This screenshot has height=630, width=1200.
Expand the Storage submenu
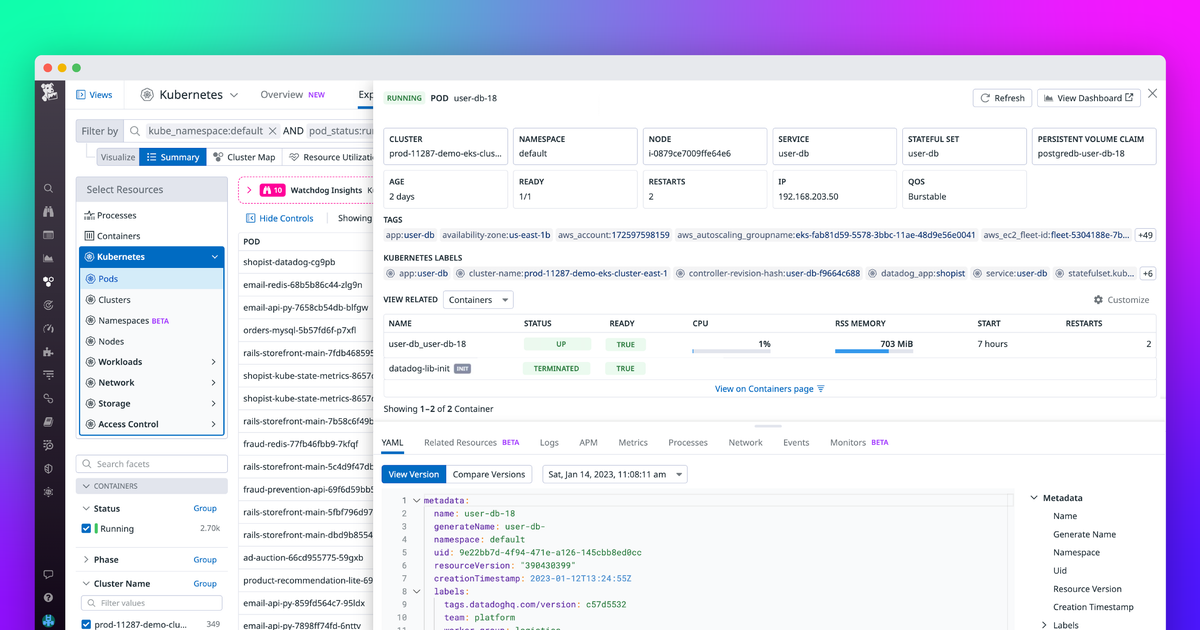coord(214,403)
